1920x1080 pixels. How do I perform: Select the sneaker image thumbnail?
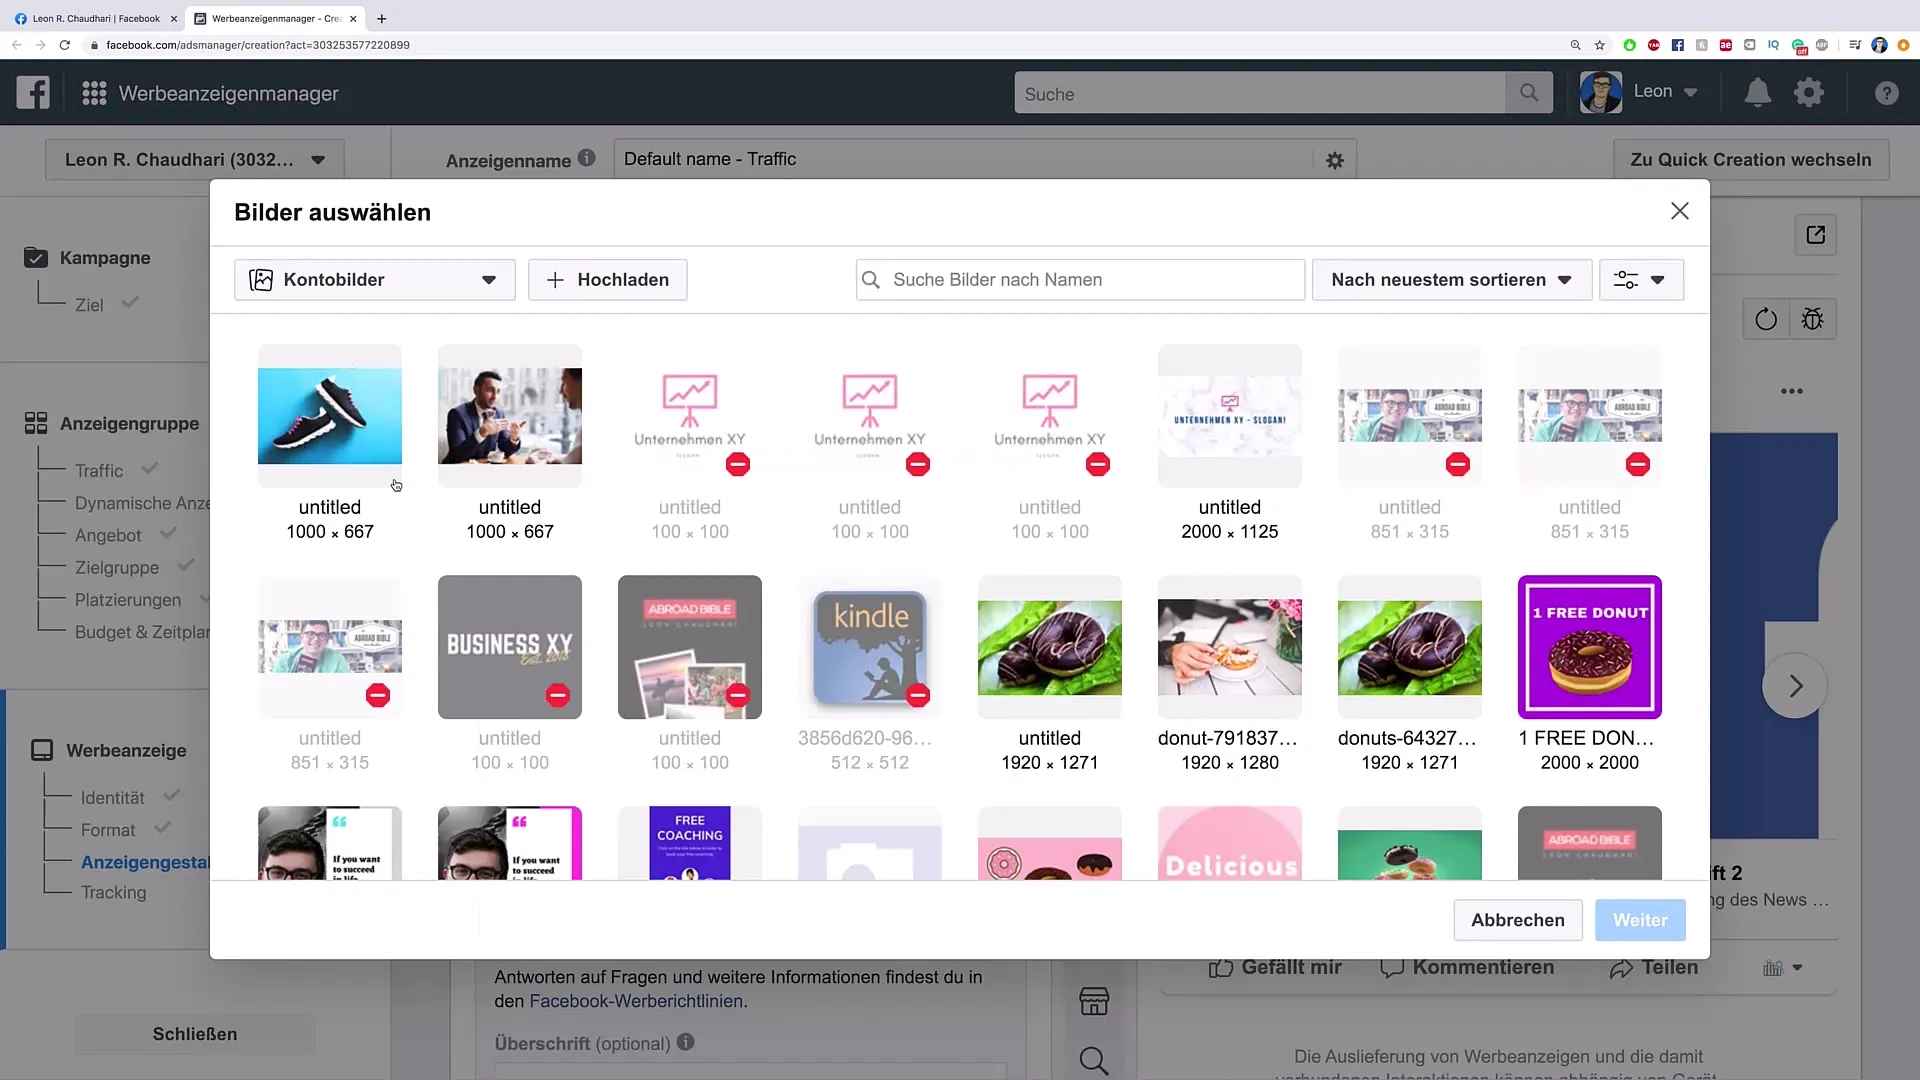tap(330, 416)
